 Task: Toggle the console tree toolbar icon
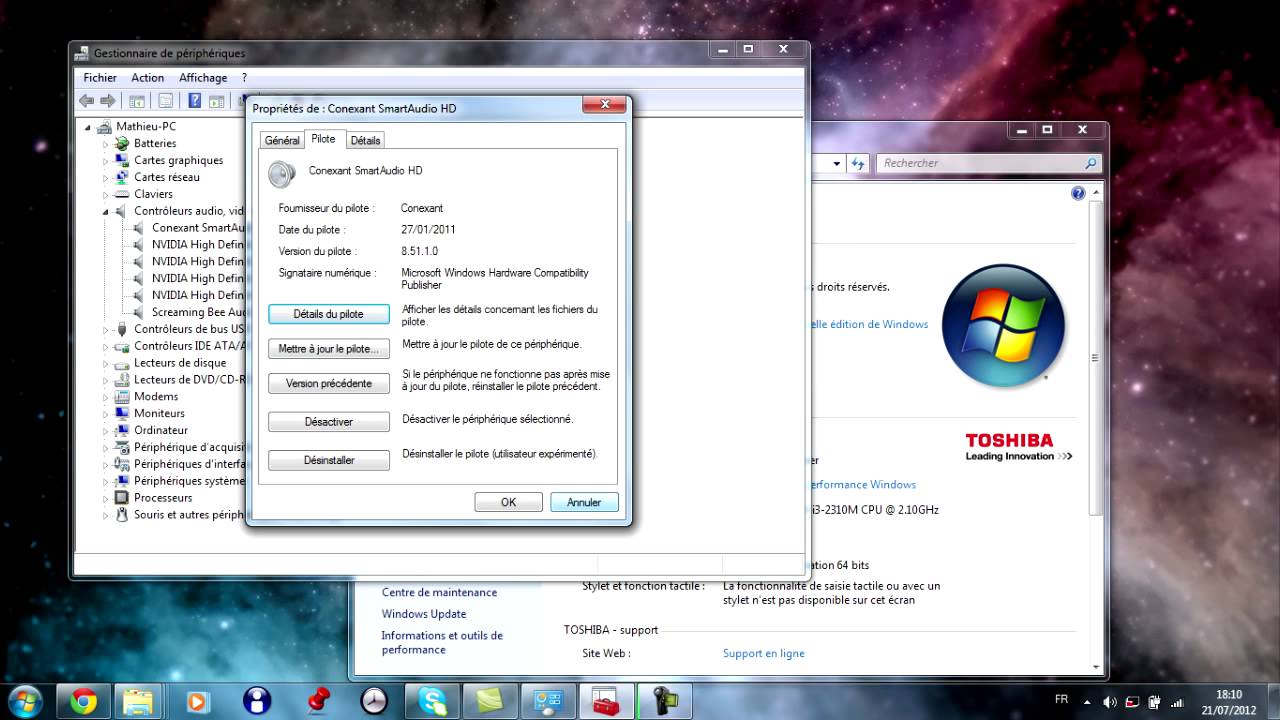pyautogui.click(x=137, y=101)
